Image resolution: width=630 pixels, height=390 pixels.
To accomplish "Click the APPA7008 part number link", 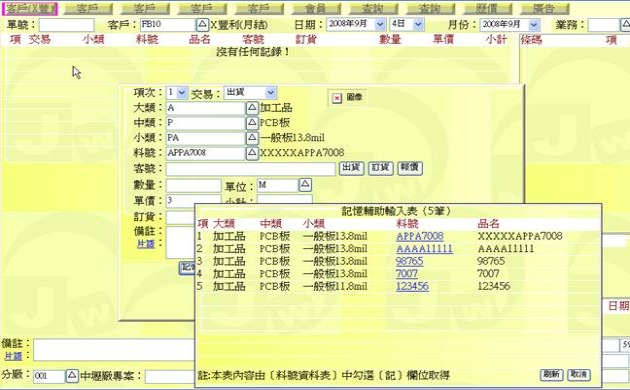I will point(419,236).
